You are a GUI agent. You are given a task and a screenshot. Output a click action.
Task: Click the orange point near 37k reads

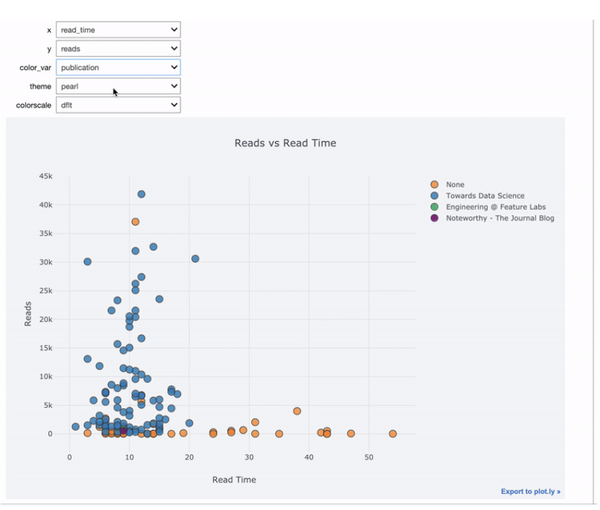[135, 222]
